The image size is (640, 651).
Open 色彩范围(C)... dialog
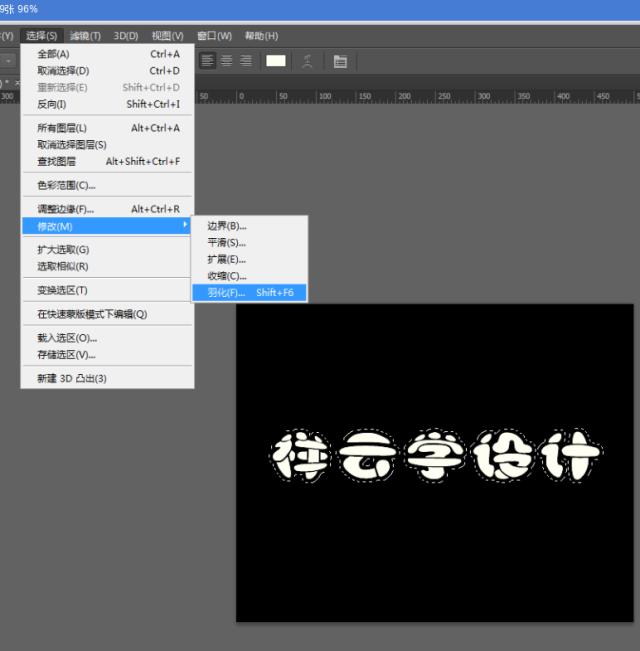[x=107, y=185]
